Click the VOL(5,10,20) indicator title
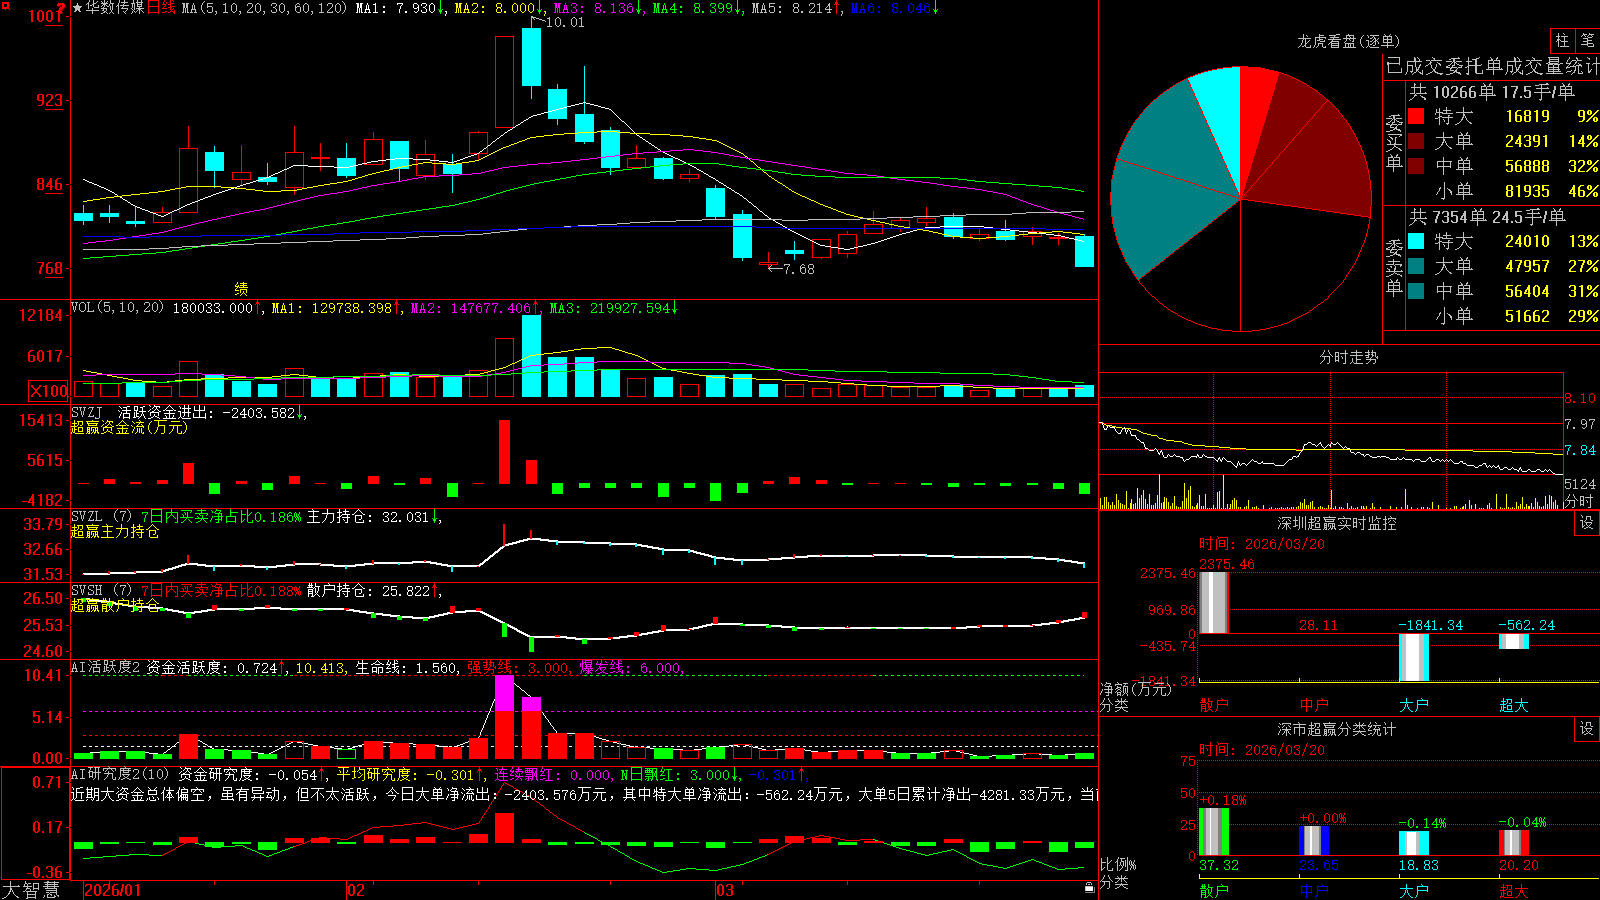Image resolution: width=1600 pixels, height=900 pixels. 117,308
